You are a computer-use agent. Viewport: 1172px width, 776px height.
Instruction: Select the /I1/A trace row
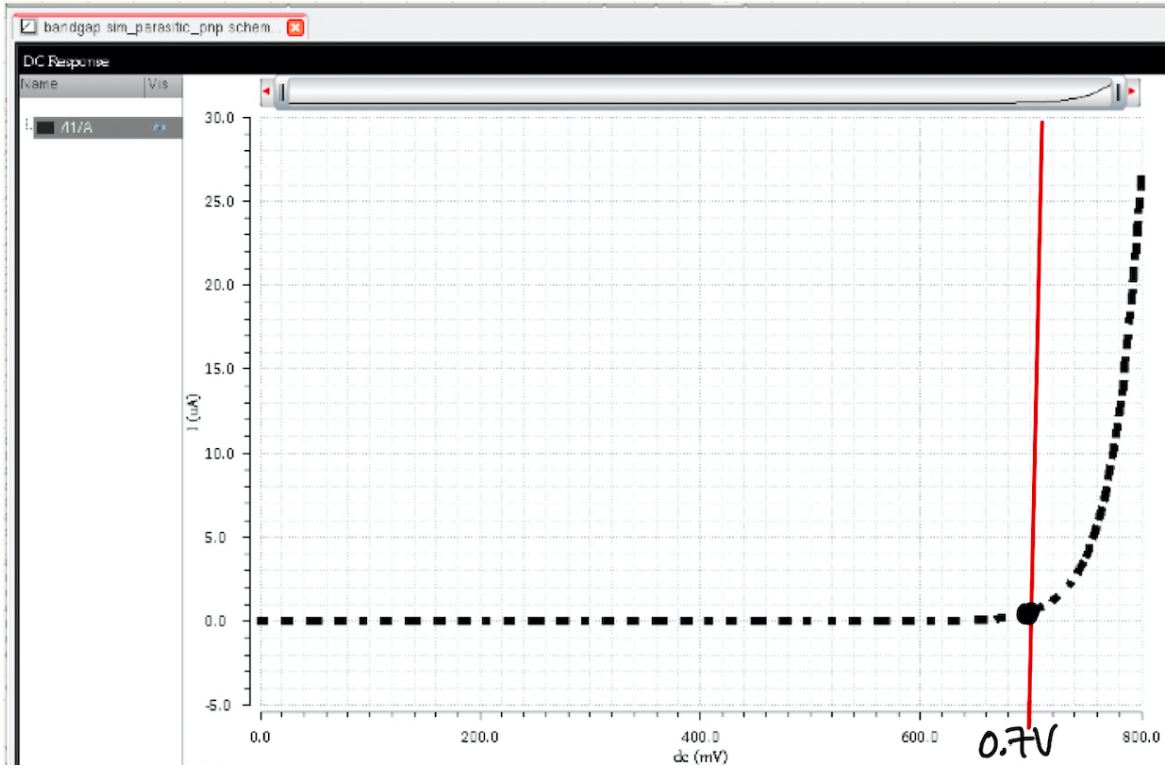click(108, 128)
